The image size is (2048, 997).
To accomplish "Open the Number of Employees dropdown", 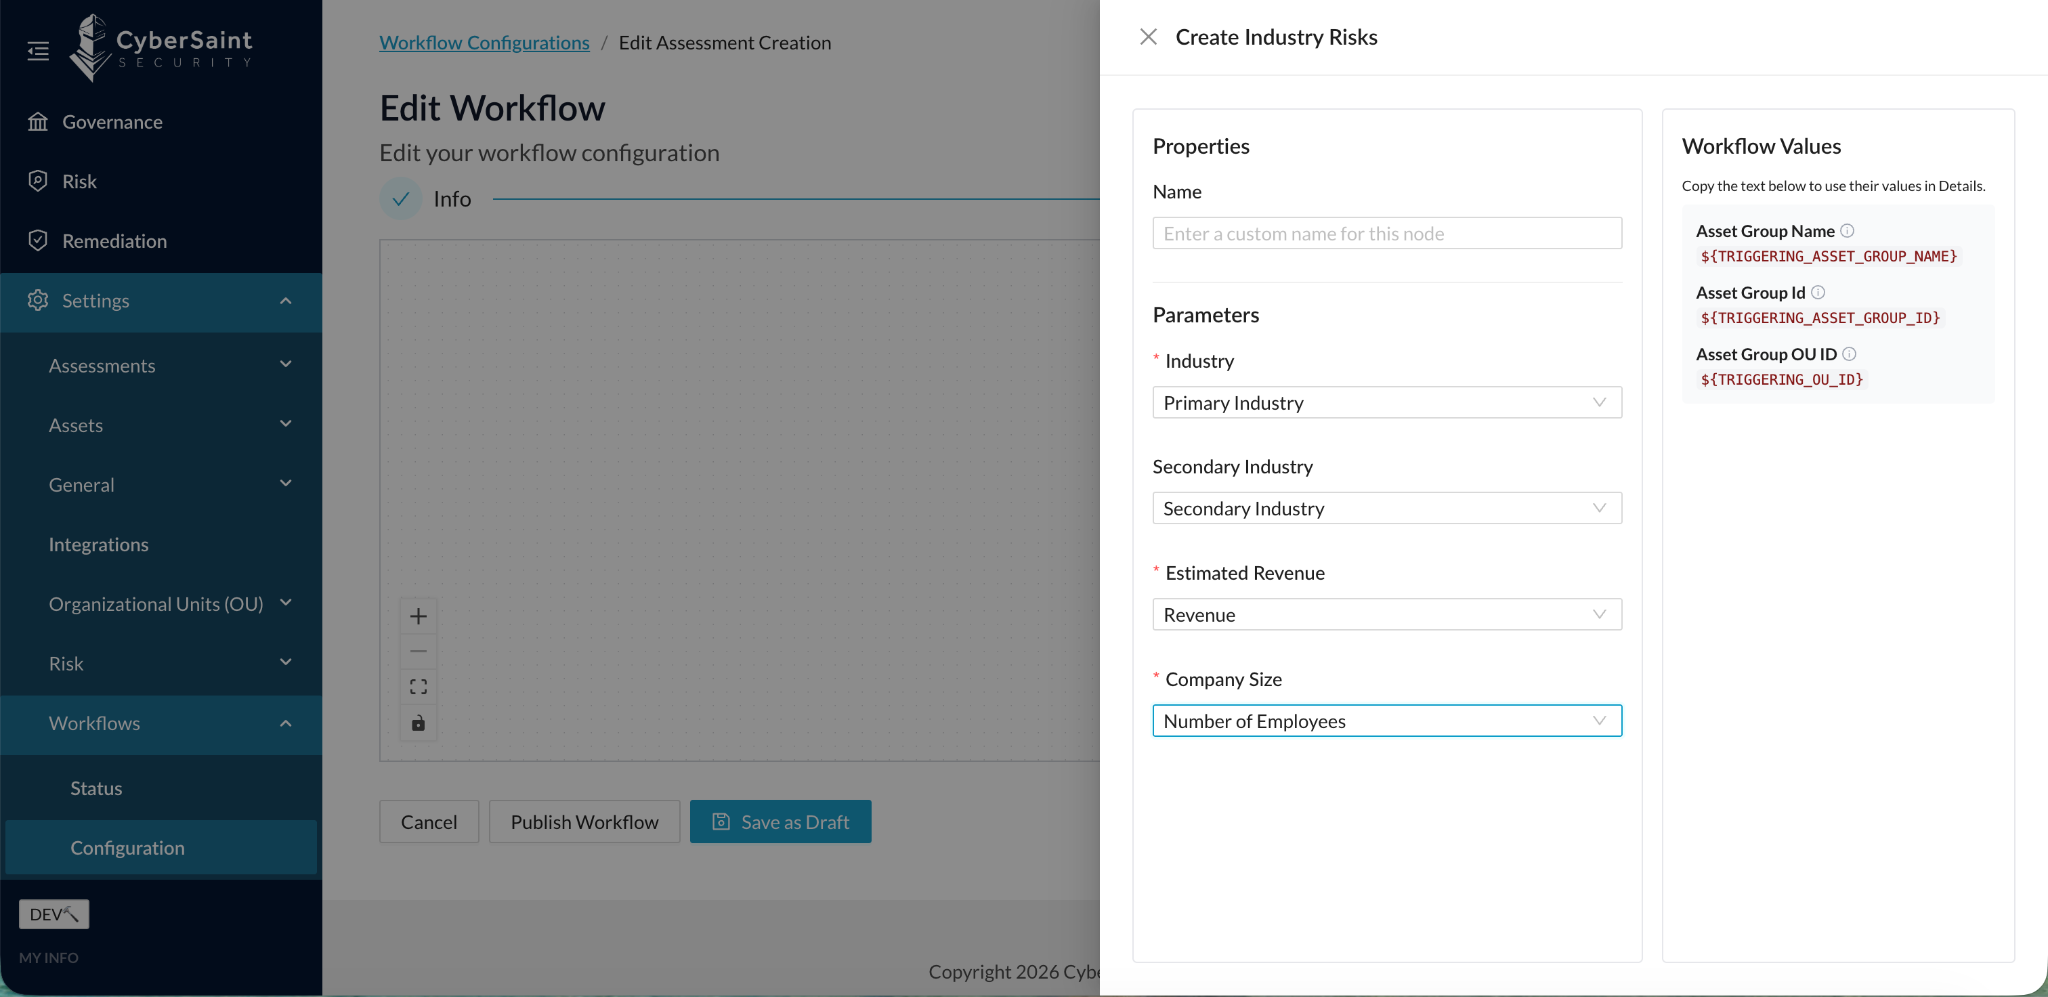I will coord(1387,721).
